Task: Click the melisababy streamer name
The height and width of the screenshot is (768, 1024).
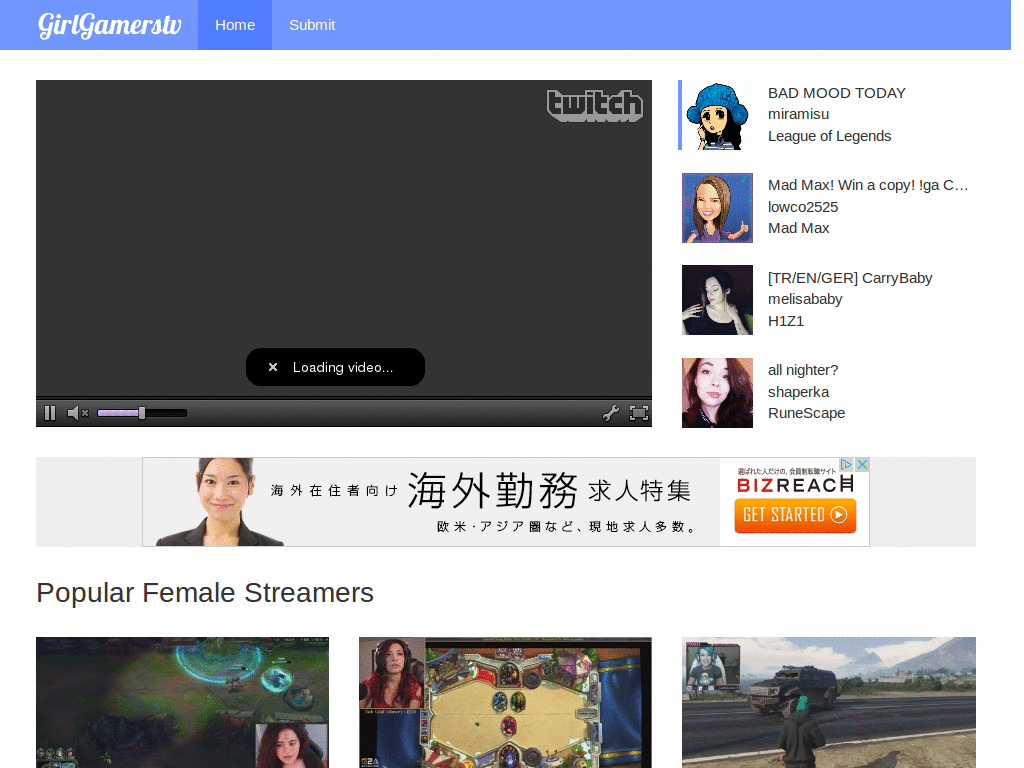Action: coord(805,299)
